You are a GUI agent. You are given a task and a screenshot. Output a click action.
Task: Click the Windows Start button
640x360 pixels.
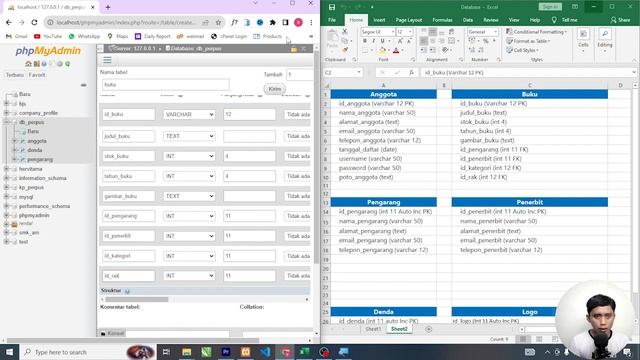9,352
